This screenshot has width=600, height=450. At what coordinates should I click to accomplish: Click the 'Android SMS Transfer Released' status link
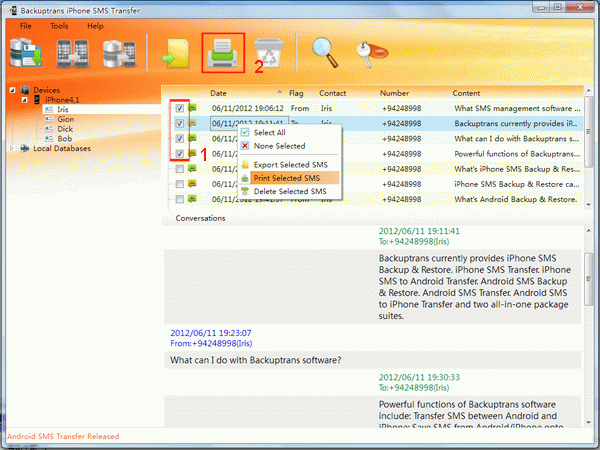(x=63, y=436)
